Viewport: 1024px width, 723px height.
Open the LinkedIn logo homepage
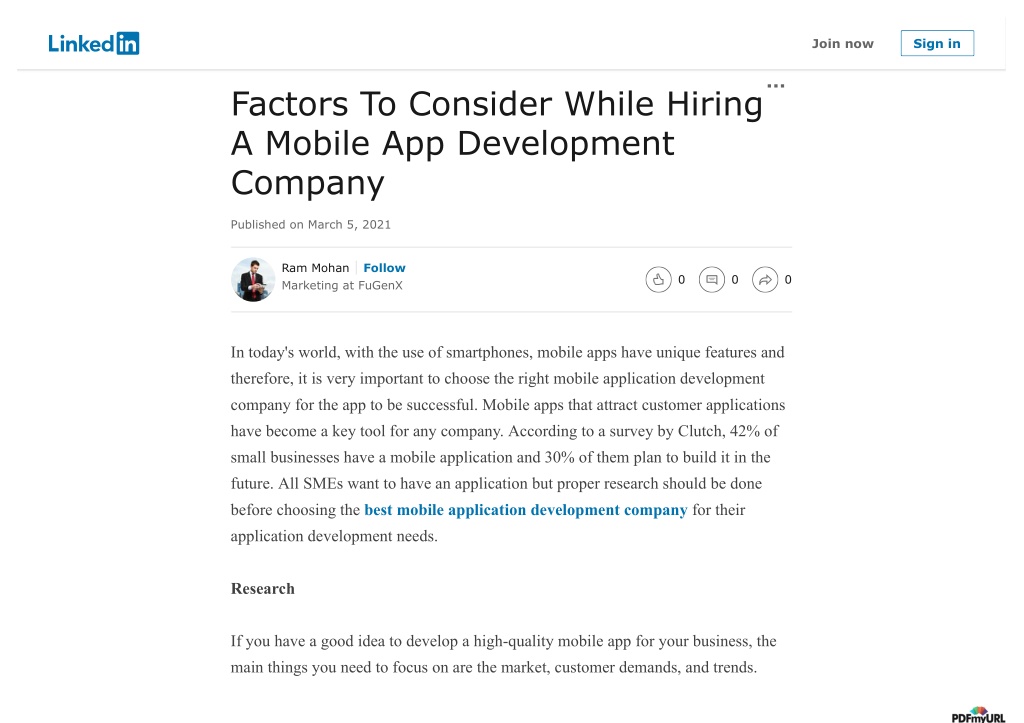93,44
